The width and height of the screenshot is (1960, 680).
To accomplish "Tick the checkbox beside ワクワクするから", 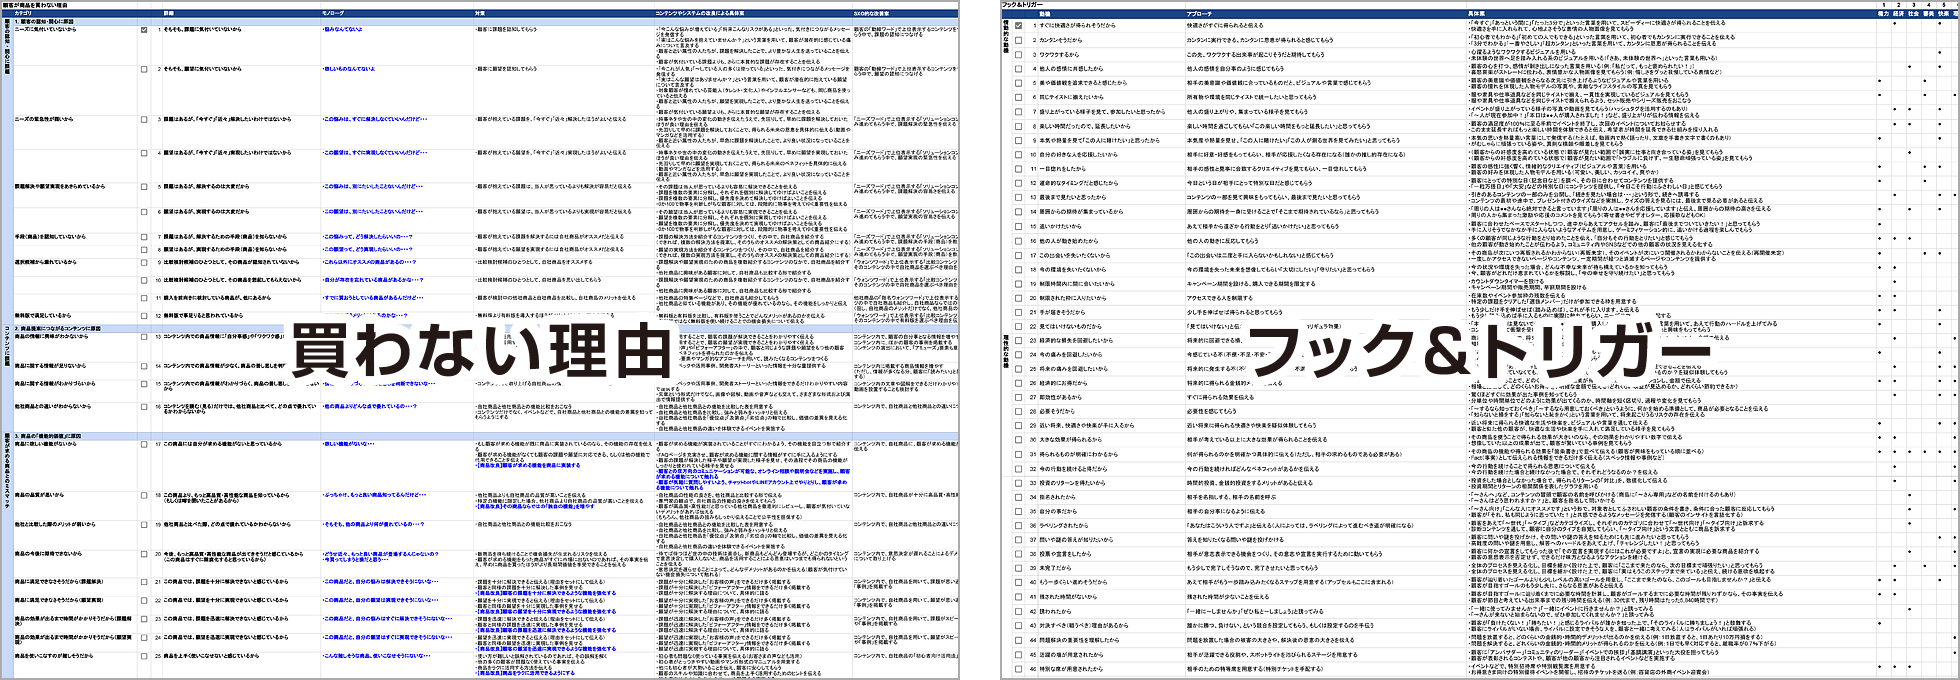I will [1018, 55].
